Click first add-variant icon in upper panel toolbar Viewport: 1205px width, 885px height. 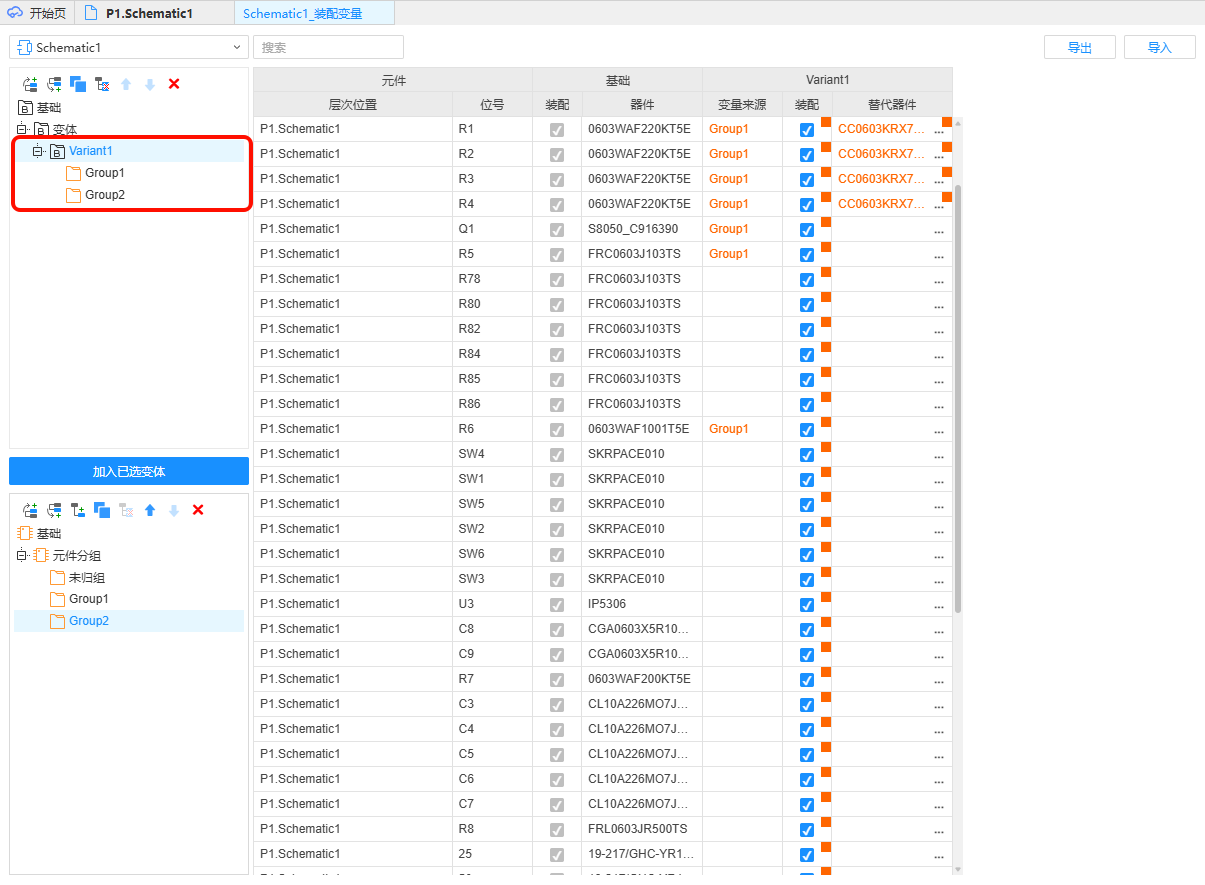point(30,84)
